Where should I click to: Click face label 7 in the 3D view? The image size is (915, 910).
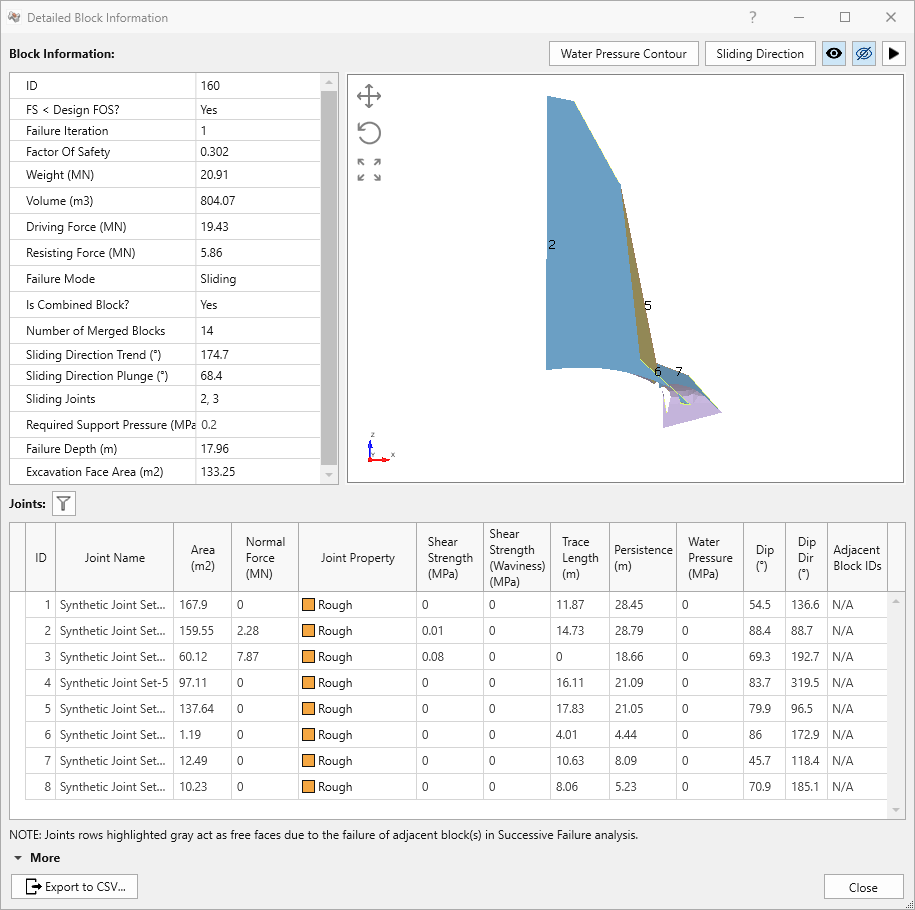tap(679, 371)
